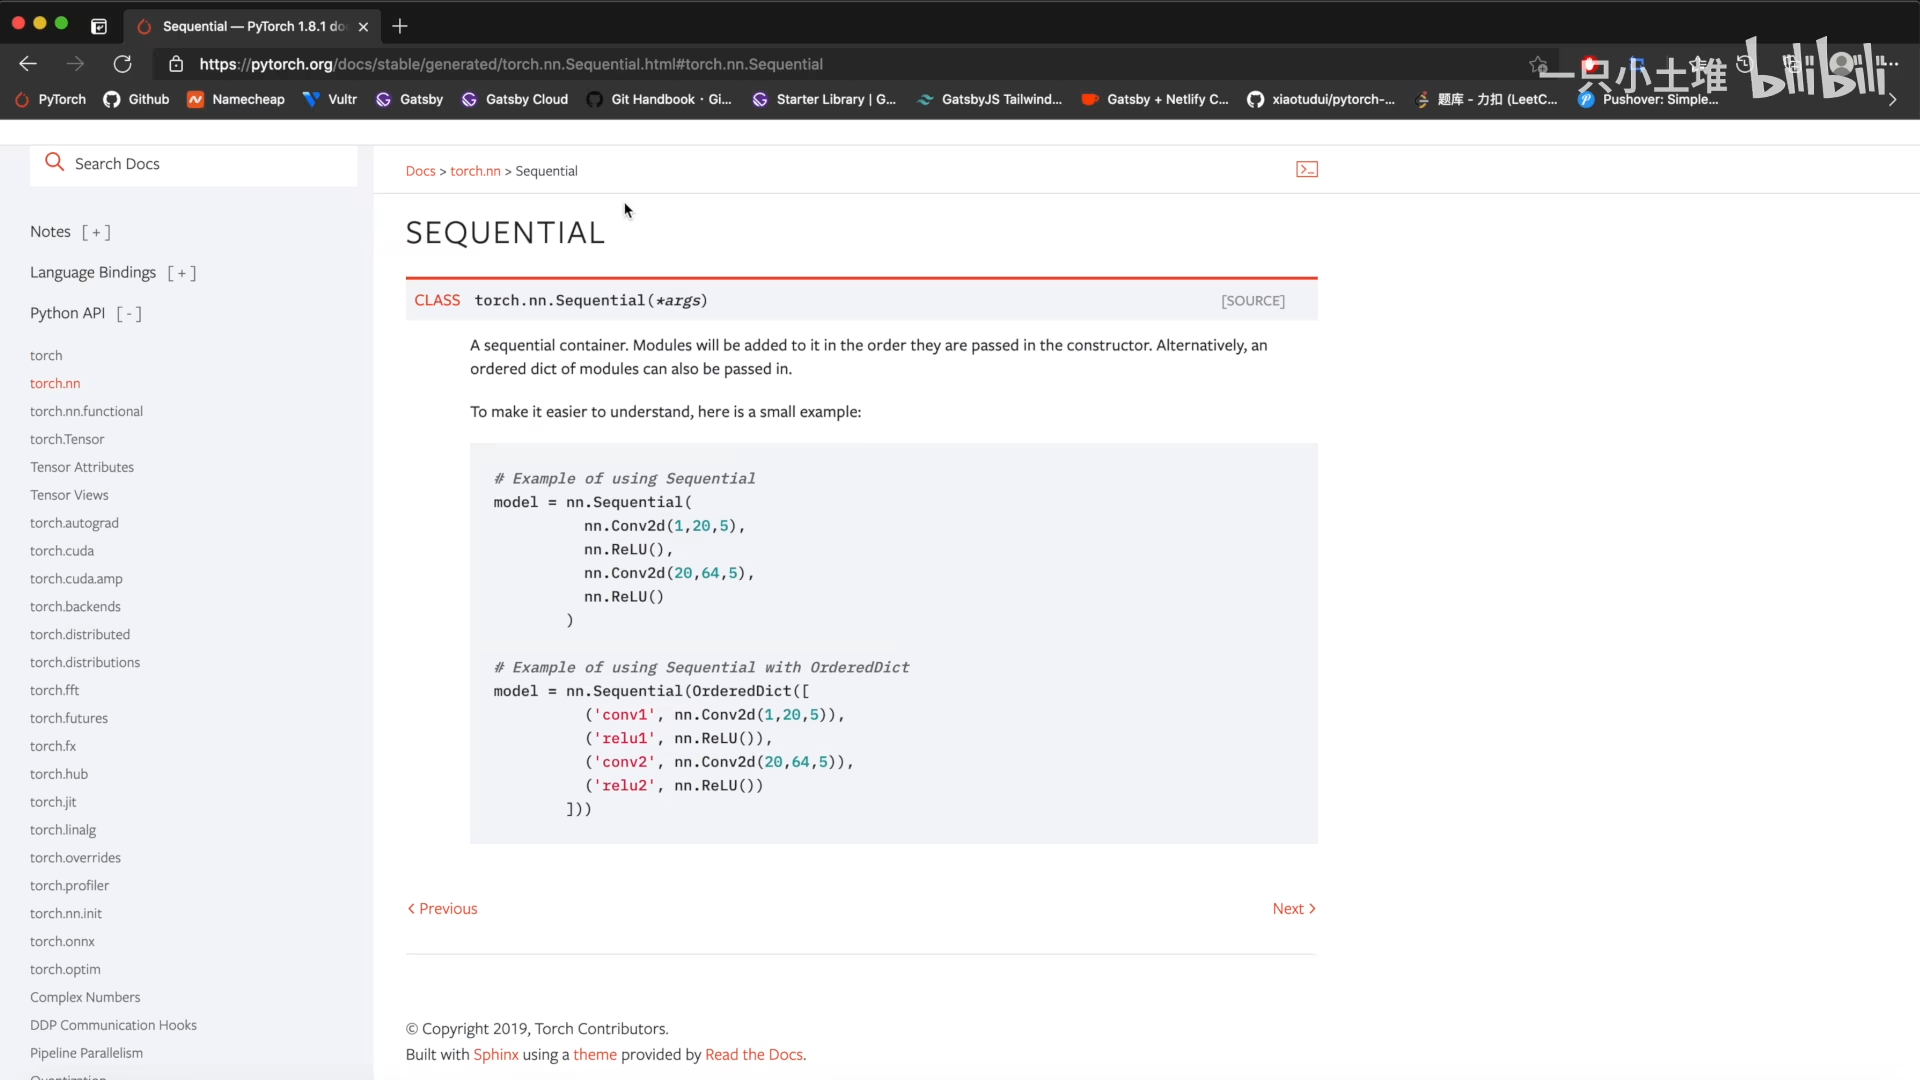Reload the page with refresh icon
Screen dimensions: 1920x1080
(x=122, y=64)
